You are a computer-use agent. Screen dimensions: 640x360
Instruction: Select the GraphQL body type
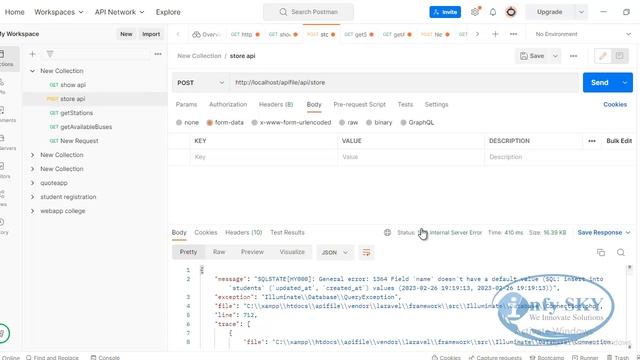pyautogui.click(x=403, y=122)
